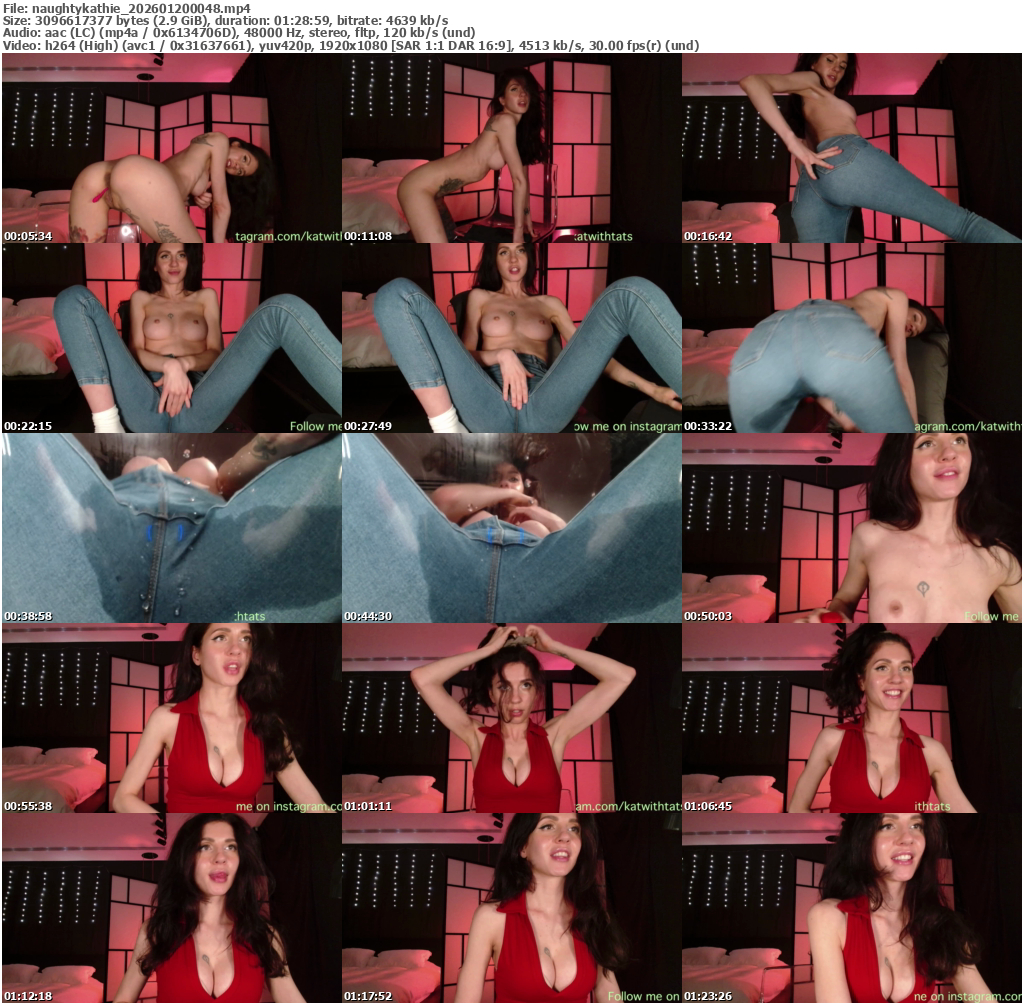Click the Audio stream info line
The width and height of the screenshot is (1024, 1003).
click(239, 32)
